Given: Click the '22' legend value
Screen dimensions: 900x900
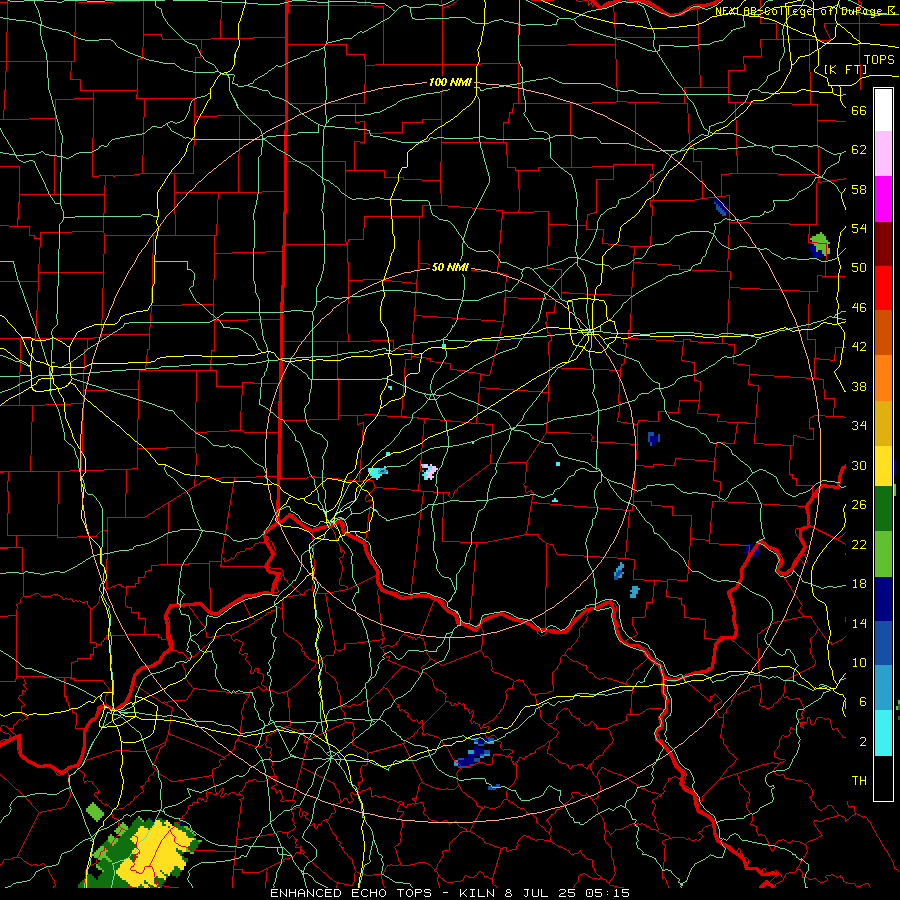Looking at the screenshot, I should 859,544.
